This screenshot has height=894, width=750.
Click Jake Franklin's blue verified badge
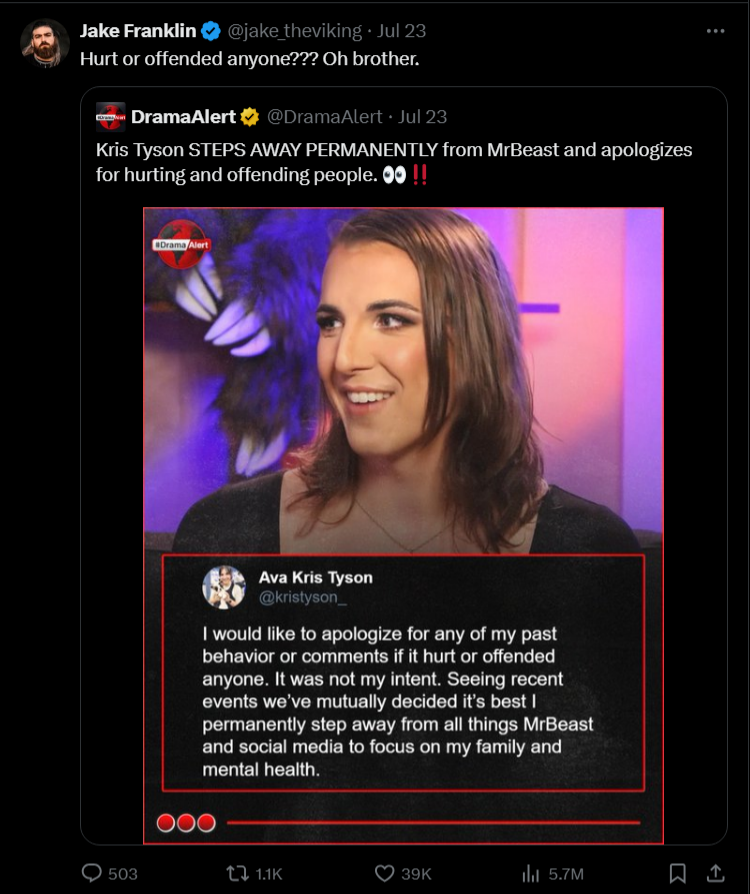point(211,31)
